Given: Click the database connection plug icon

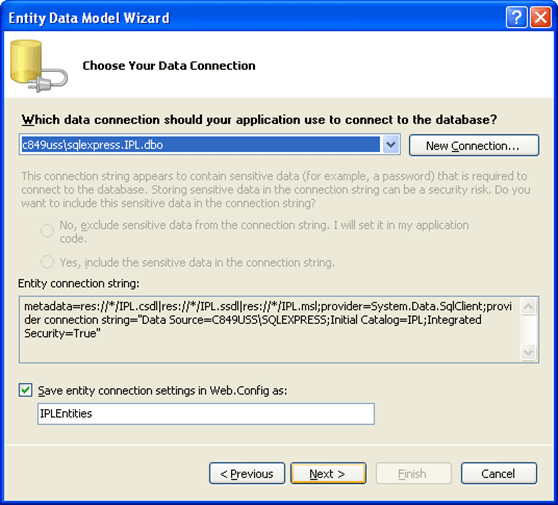Looking at the screenshot, I should 39,66.
